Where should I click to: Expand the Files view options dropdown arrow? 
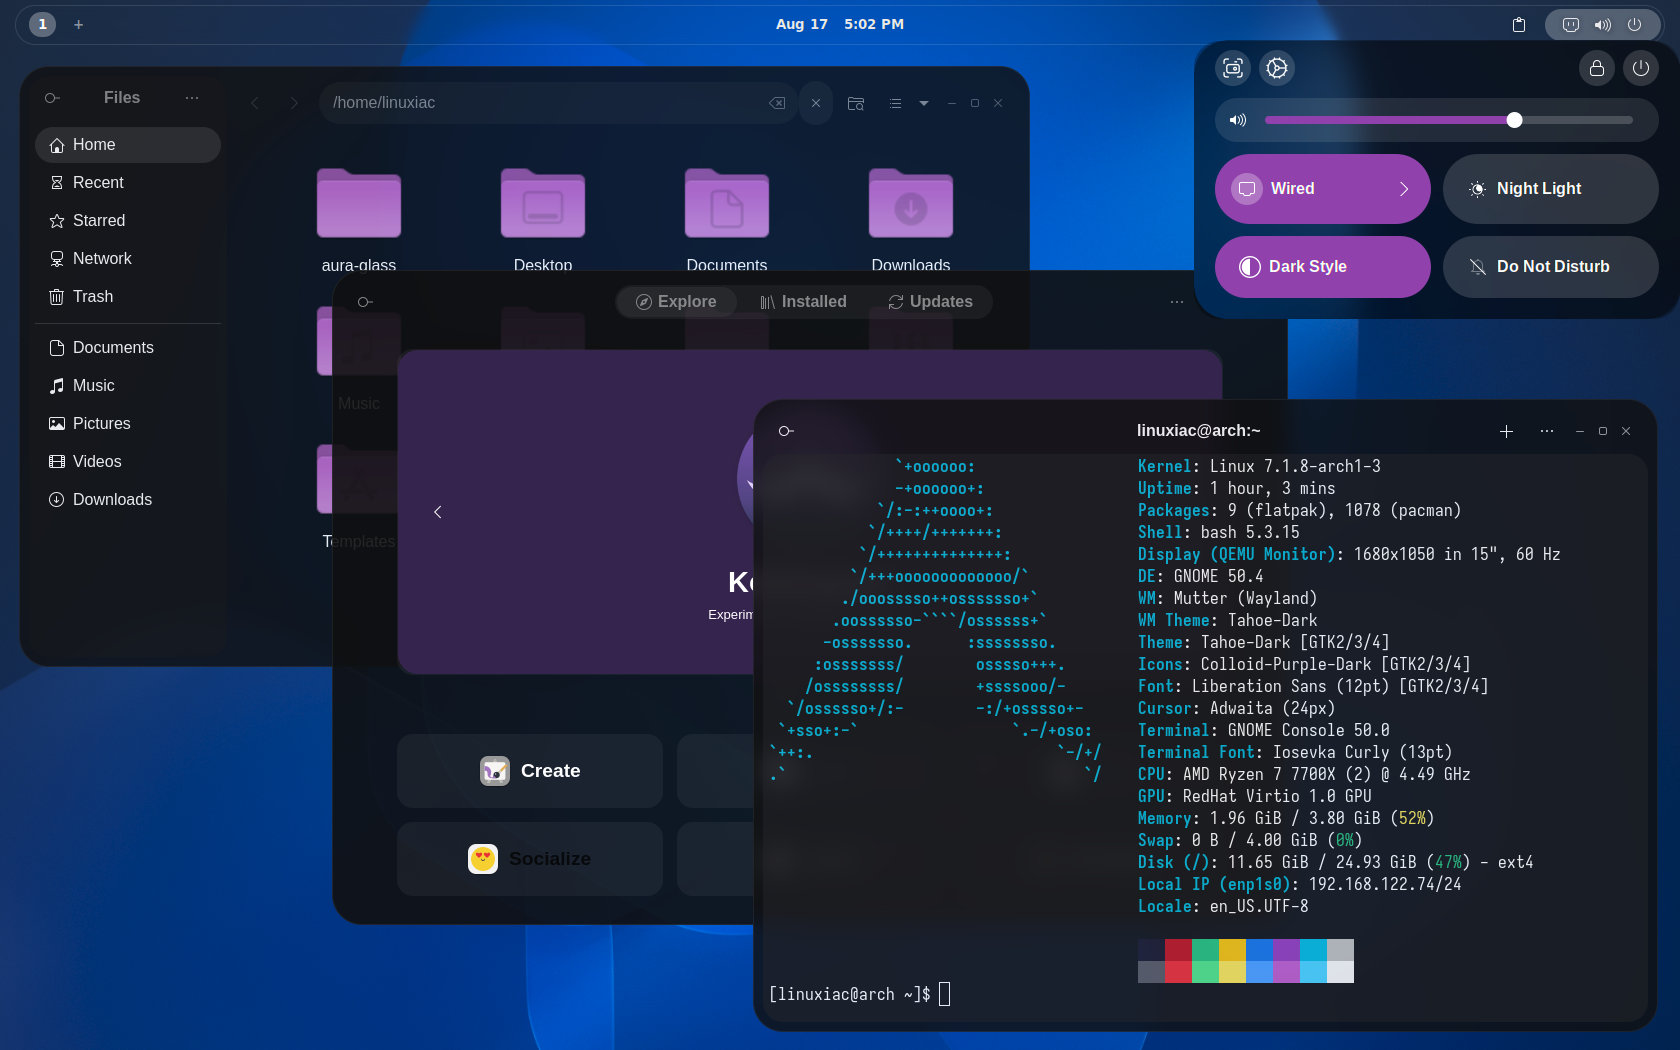tap(924, 103)
